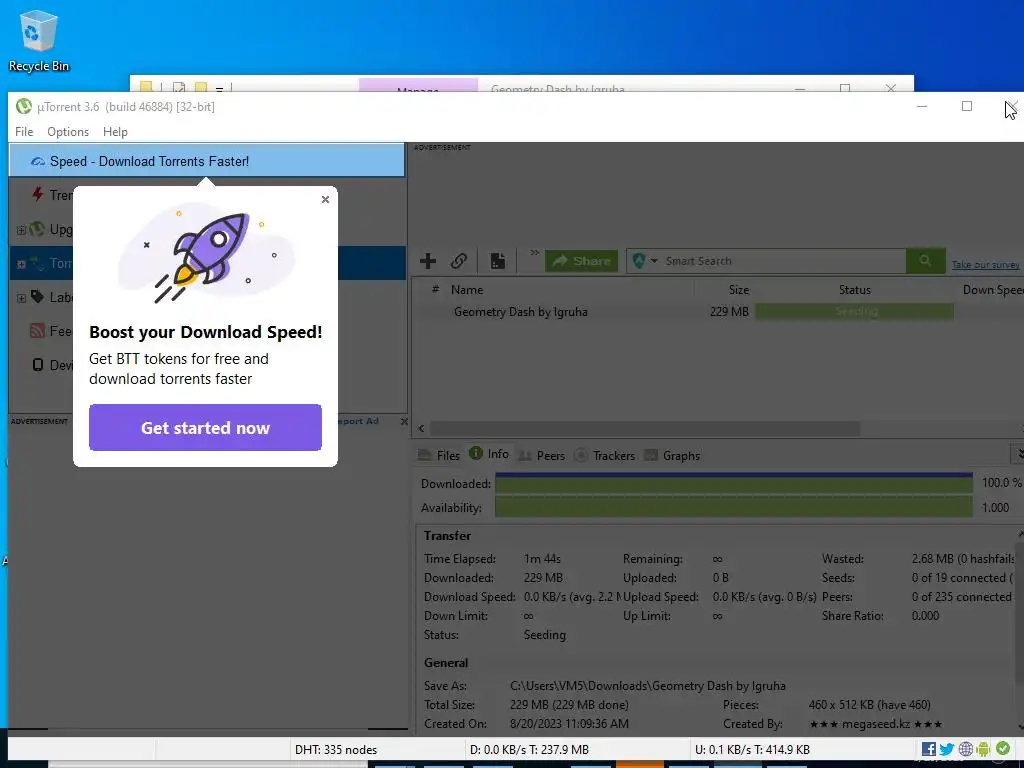Click the Devices phone icon in sidebar
The image size is (1024, 768).
(x=38, y=364)
